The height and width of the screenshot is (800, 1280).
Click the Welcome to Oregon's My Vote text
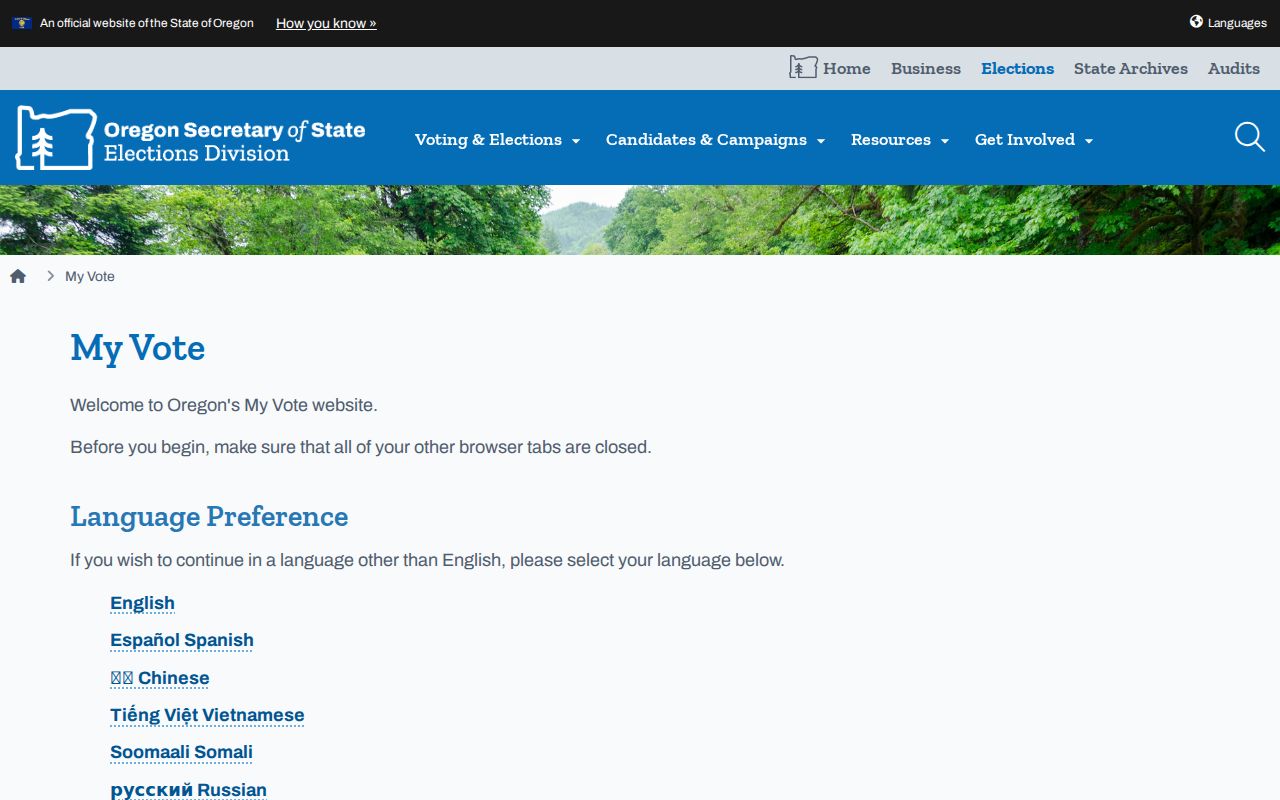pos(224,405)
